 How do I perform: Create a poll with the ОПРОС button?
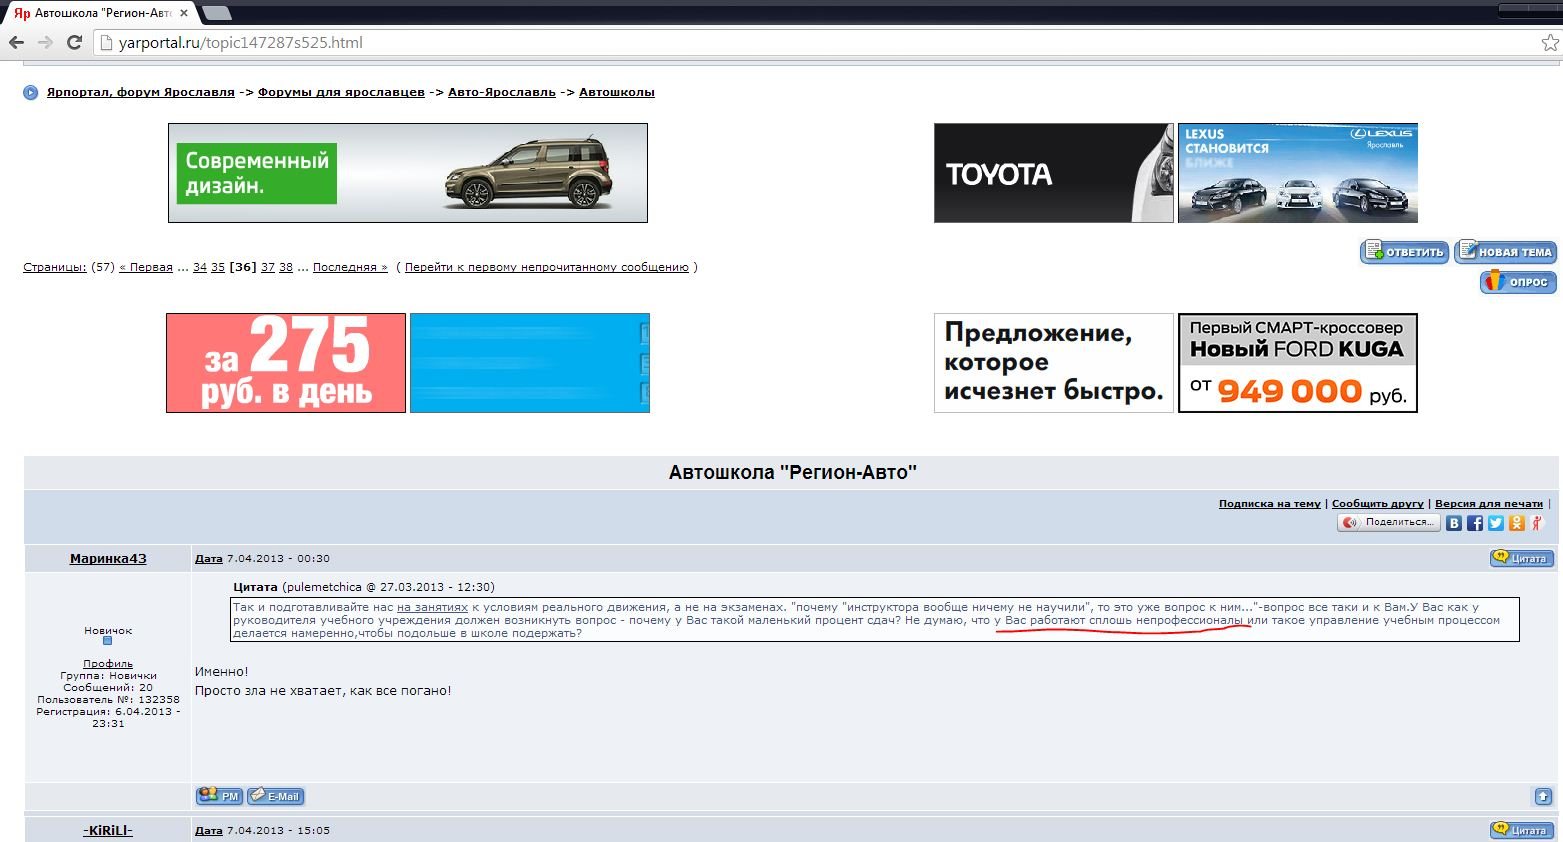[1518, 282]
